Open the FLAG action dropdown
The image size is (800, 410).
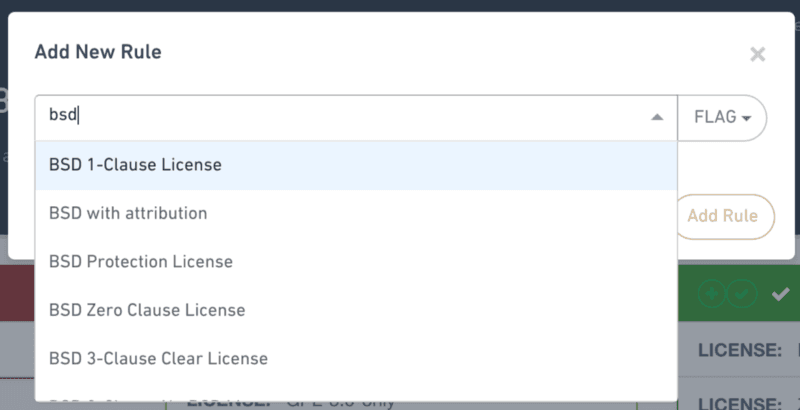click(x=721, y=117)
